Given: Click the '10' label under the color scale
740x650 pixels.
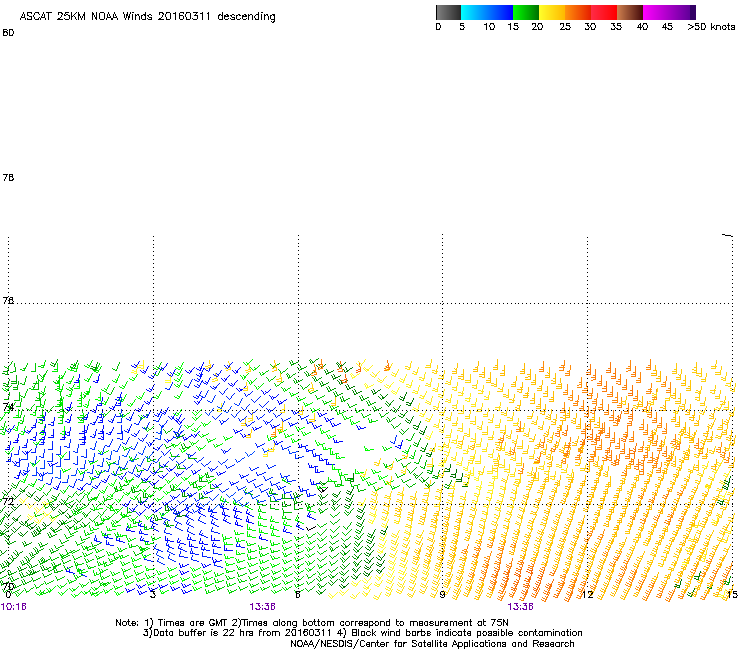Looking at the screenshot, I should [489, 27].
